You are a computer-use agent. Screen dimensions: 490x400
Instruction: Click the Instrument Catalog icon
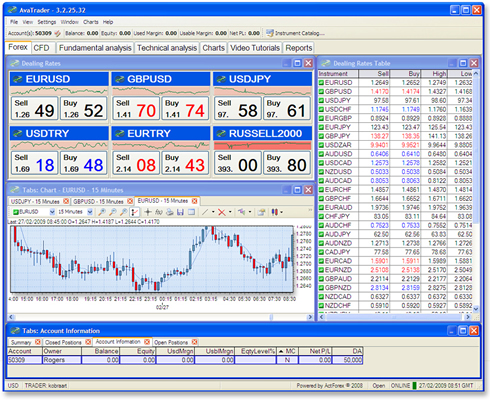pyautogui.click(x=269, y=33)
